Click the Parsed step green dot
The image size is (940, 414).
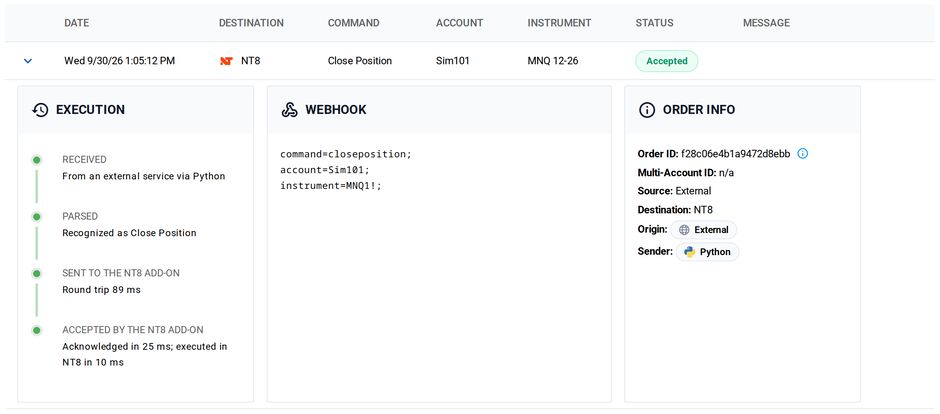[x=37, y=216]
